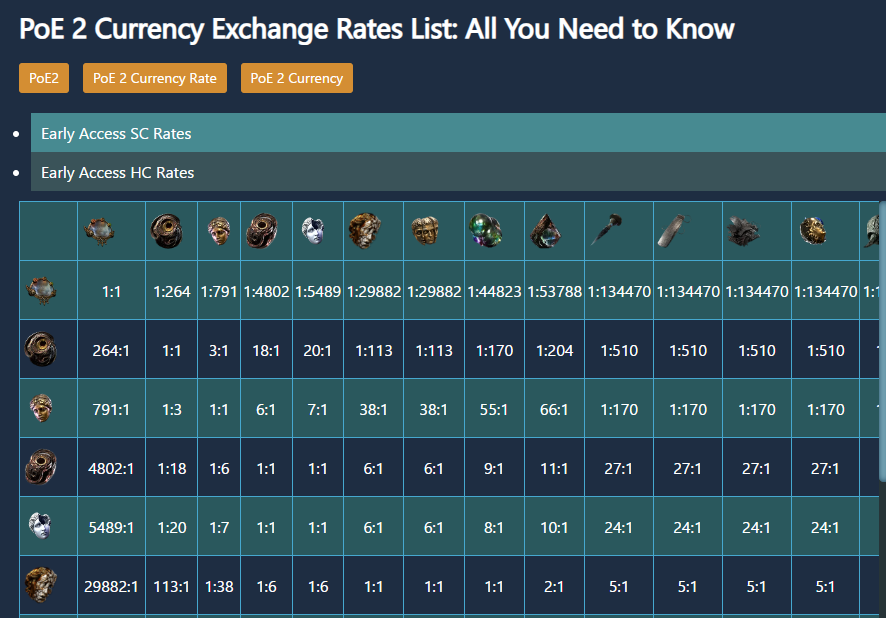Select the small golden bust icon in header row
This screenshot has width=886, height=618.
pyautogui.click(x=219, y=231)
